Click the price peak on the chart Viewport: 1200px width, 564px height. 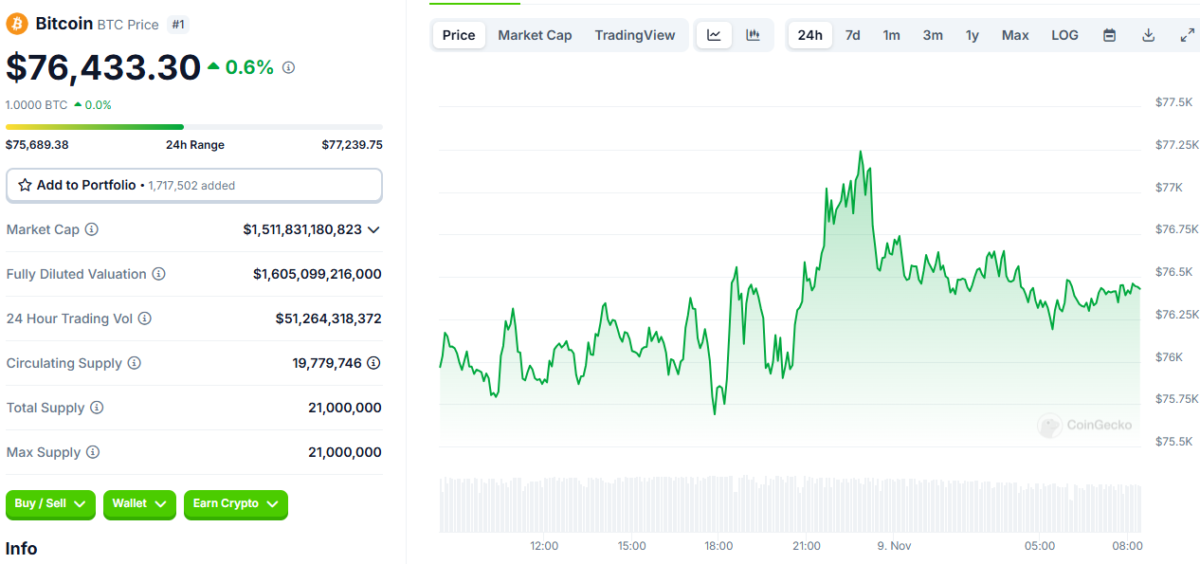(x=860, y=152)
